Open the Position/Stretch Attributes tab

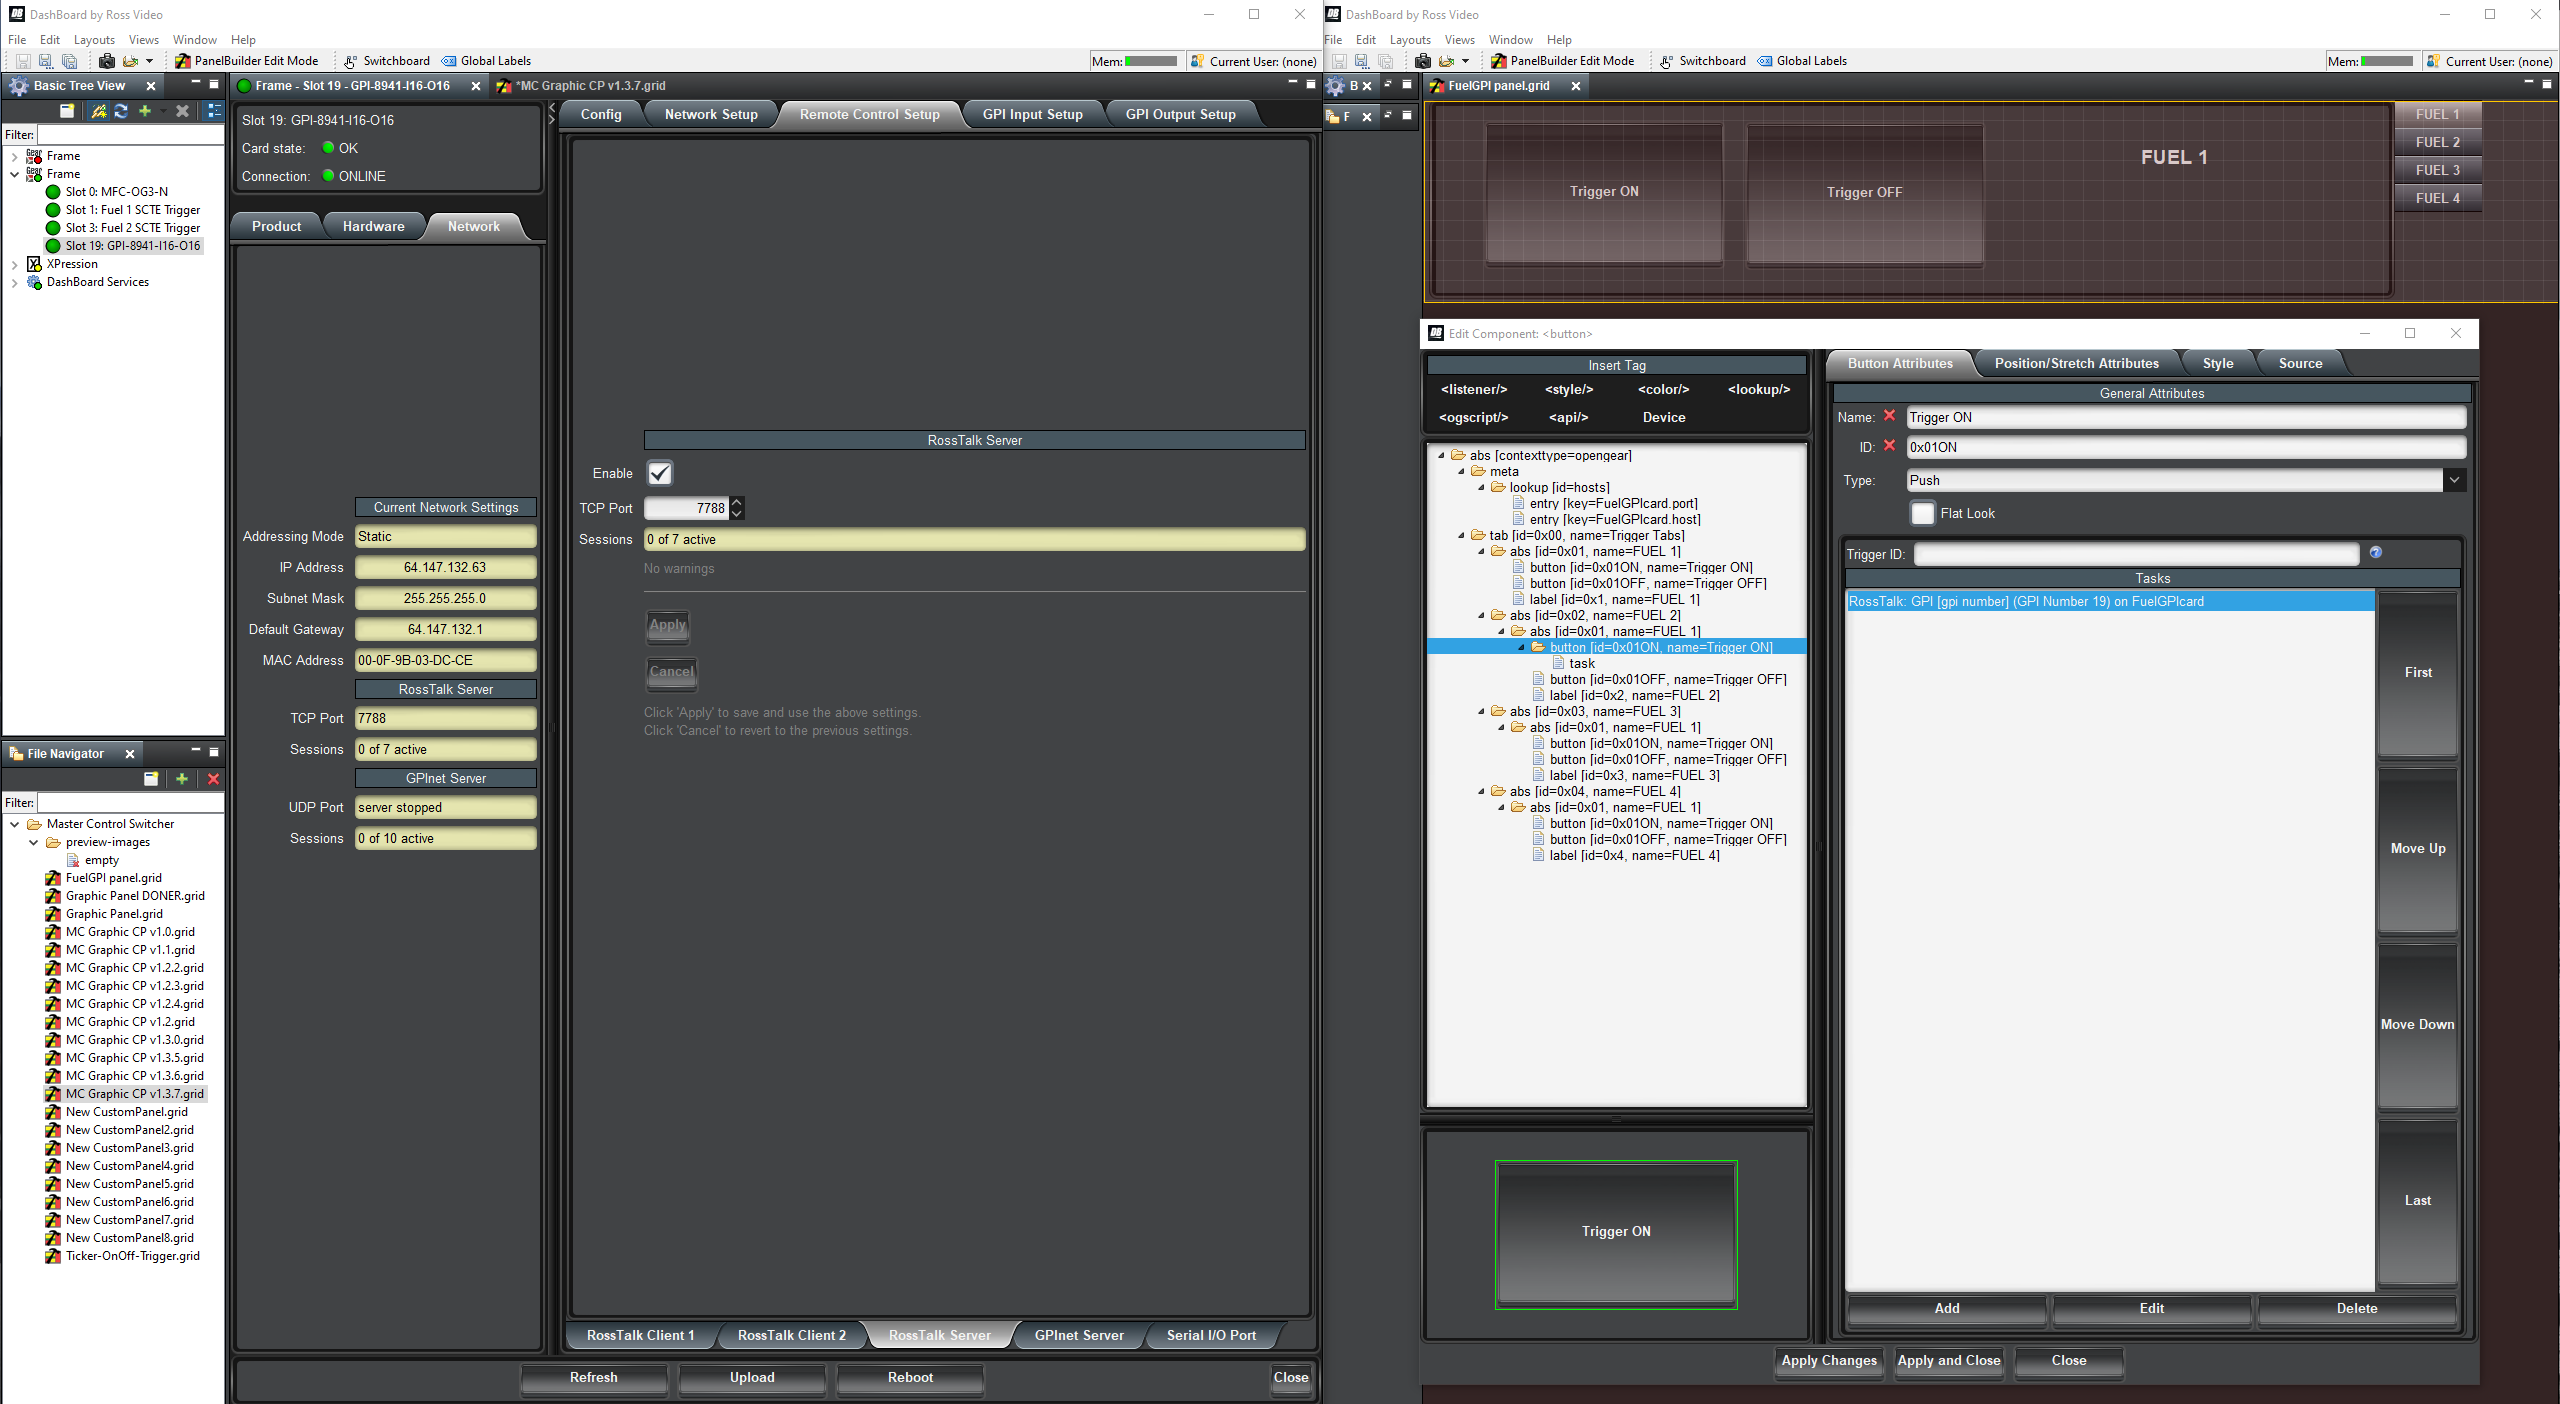coord(2076,363)
